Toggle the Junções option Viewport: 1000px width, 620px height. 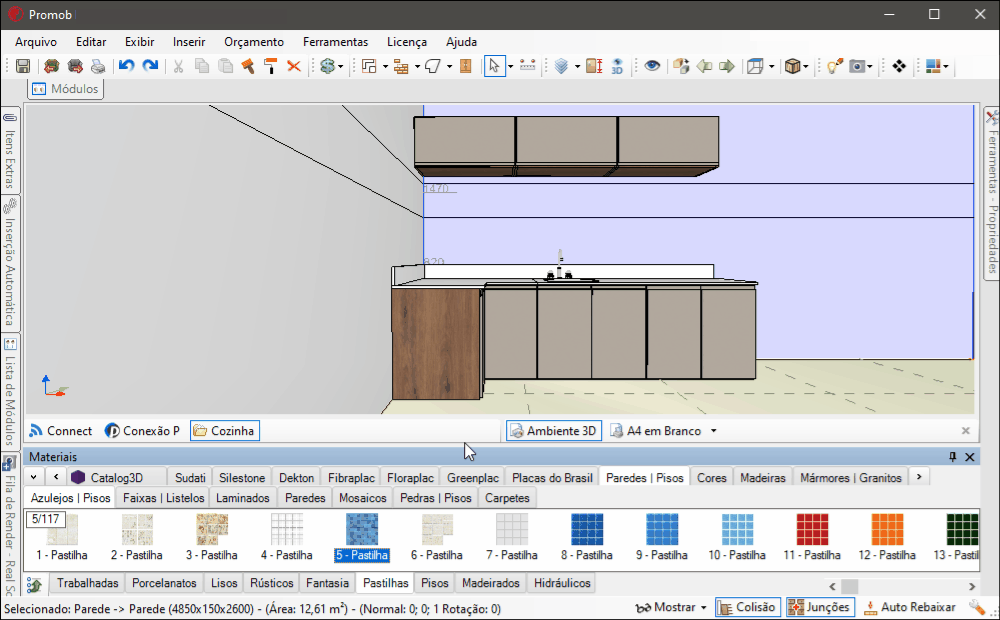(819, 607)
